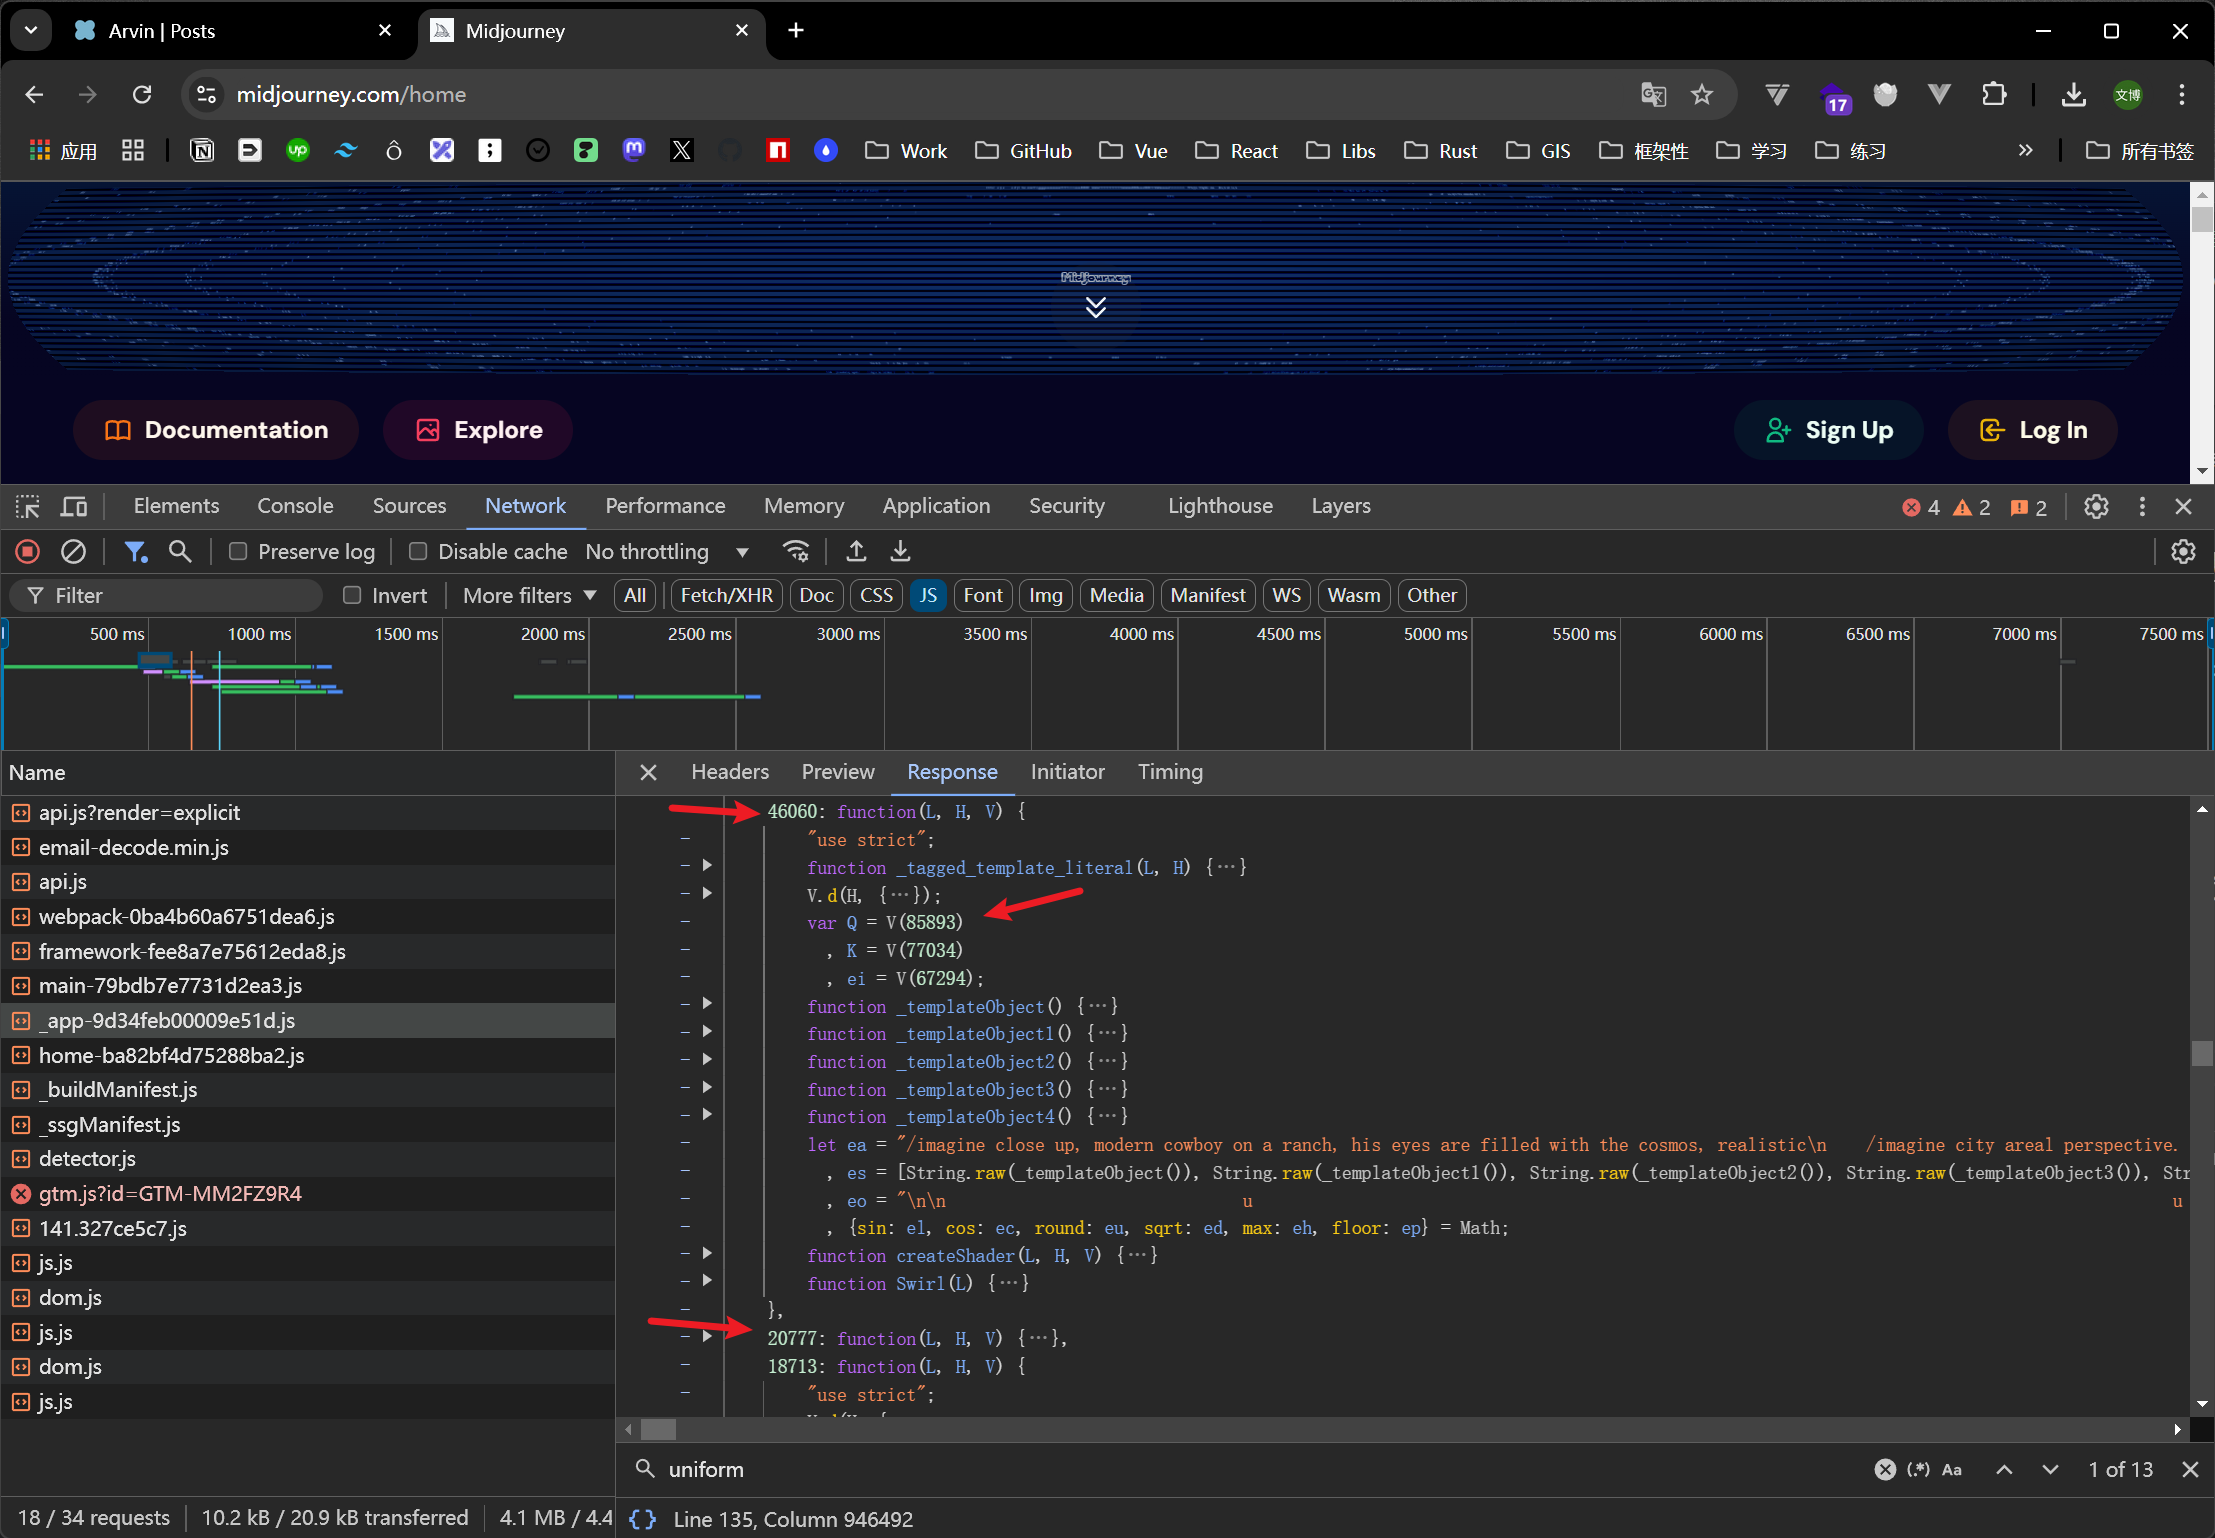The width and height of the screenshot is (2215, 1538).
Task: Tick the Invert filter checkbox
Action: coord(352,595)
